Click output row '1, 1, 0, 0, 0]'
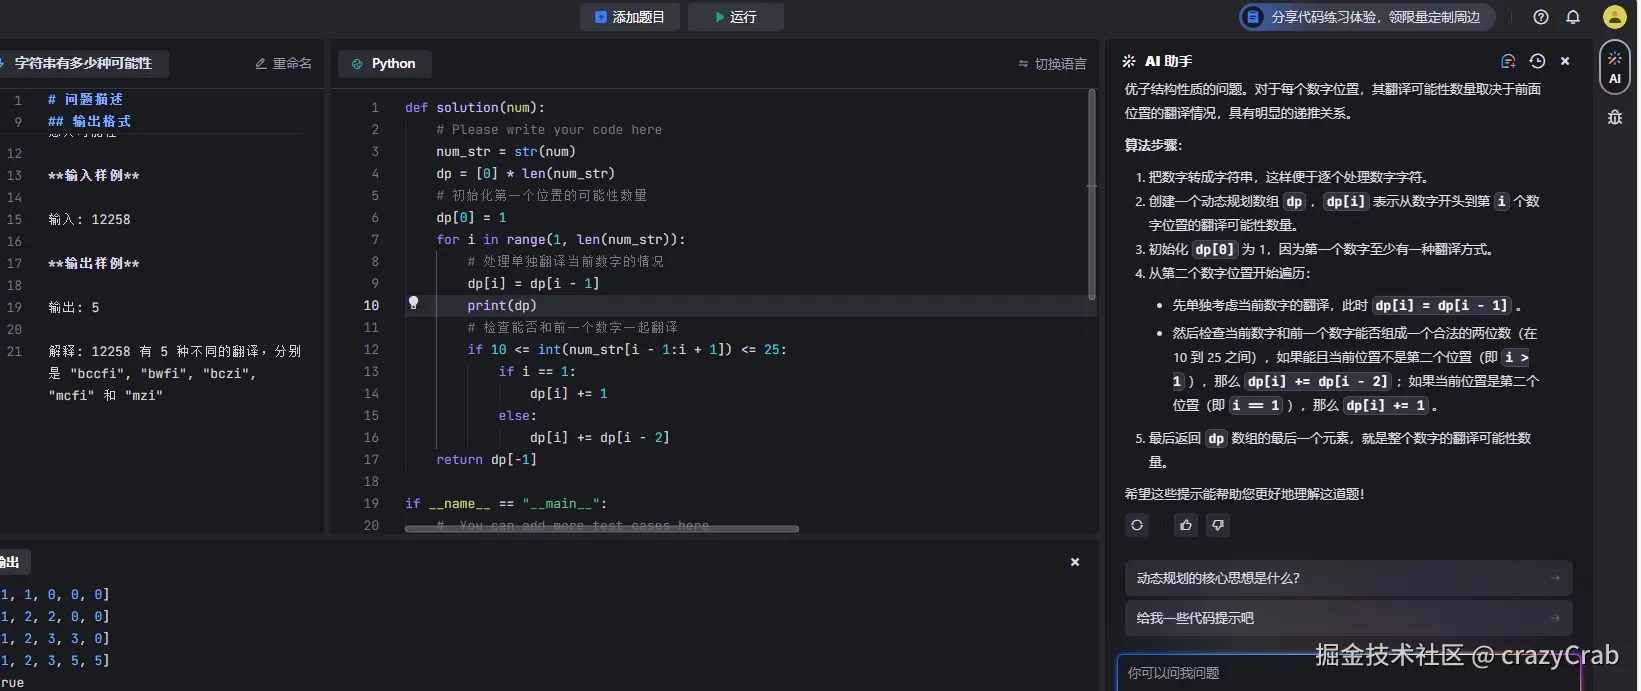 (x=55, y=594)
